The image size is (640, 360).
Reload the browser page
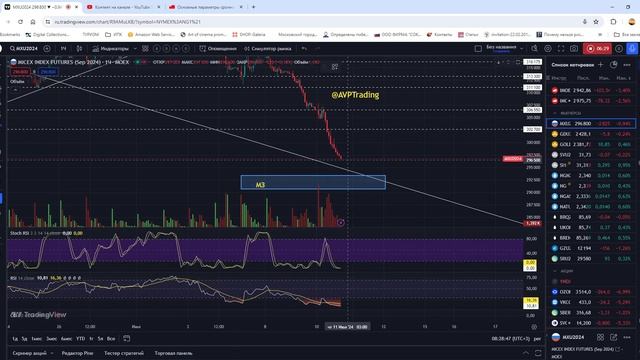coord(20,22)
